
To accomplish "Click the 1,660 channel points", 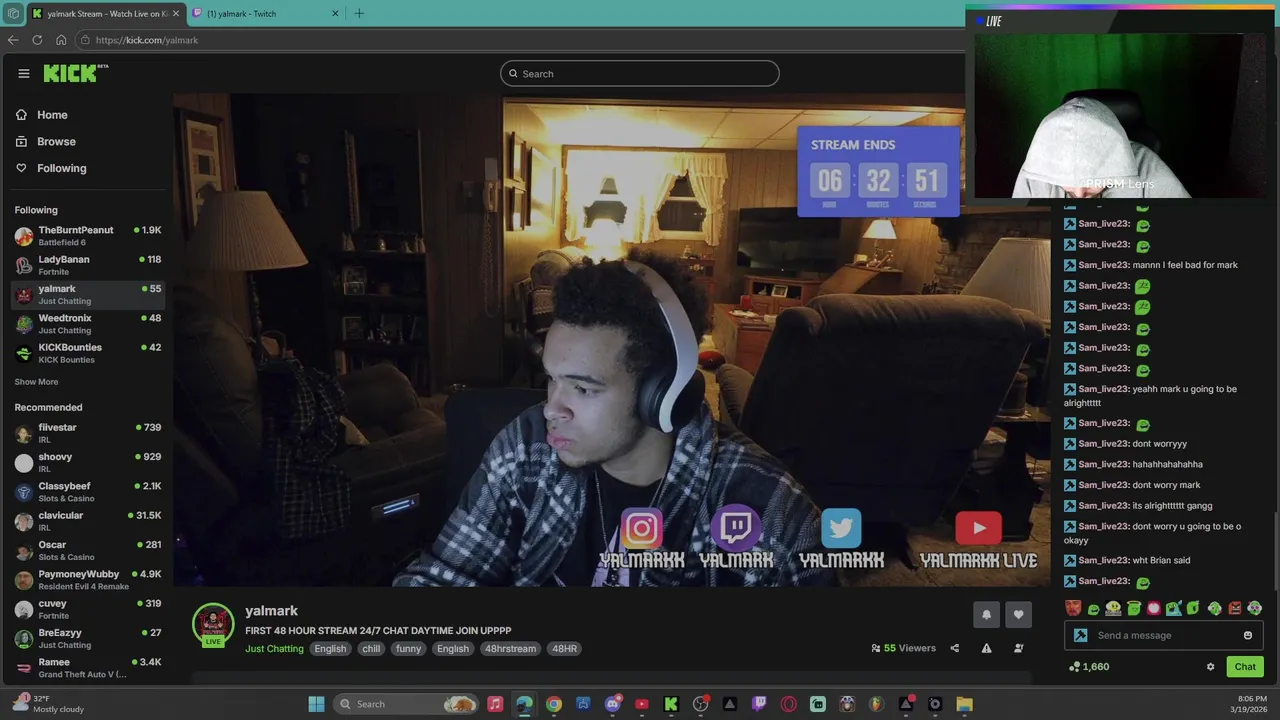I will (1089, 667).
